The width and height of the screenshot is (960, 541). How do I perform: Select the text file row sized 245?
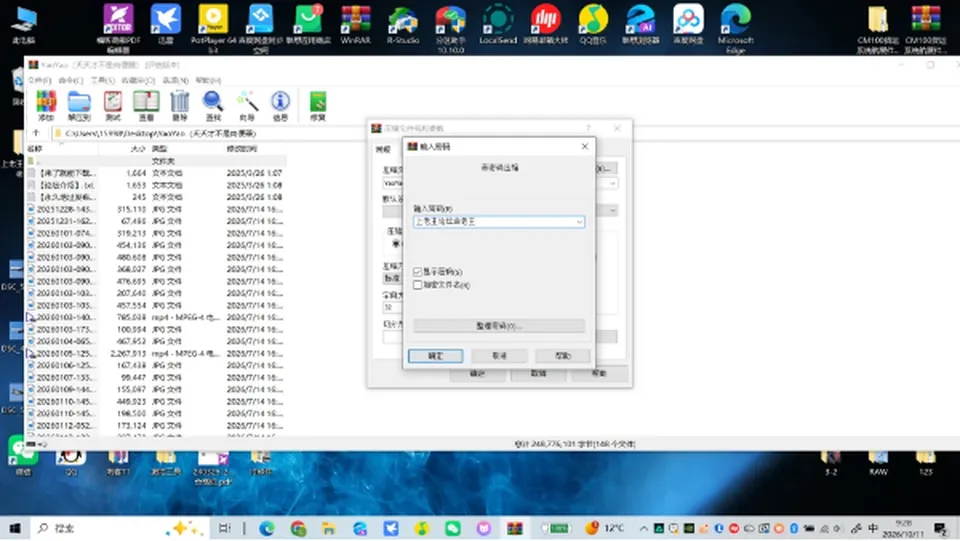156,197
